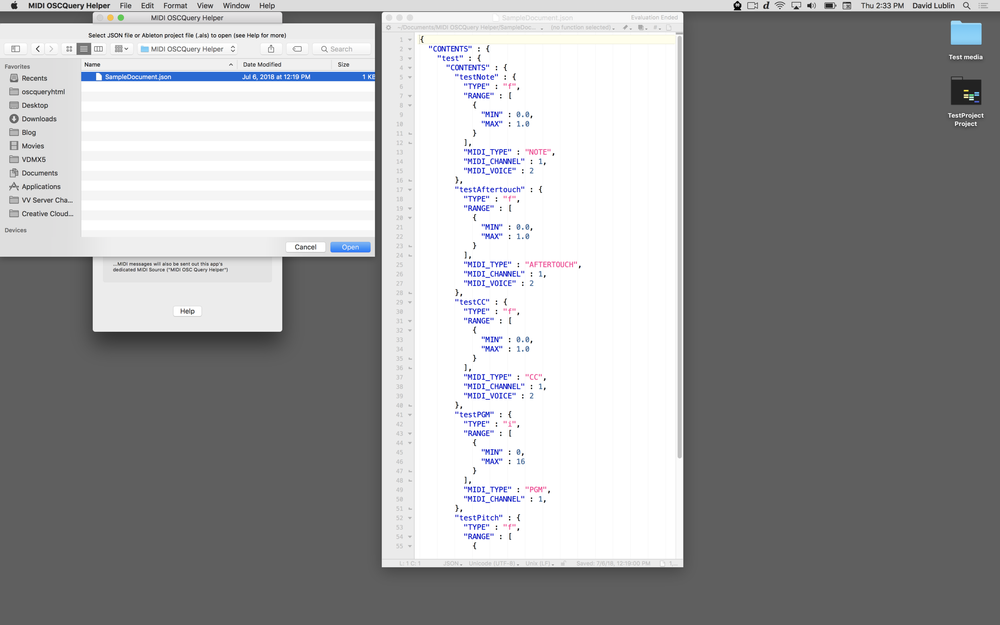The width and height of the screenshot is (1000, 625).
Task: Open the editor gear icon menu
Action: tap(388, 28)
